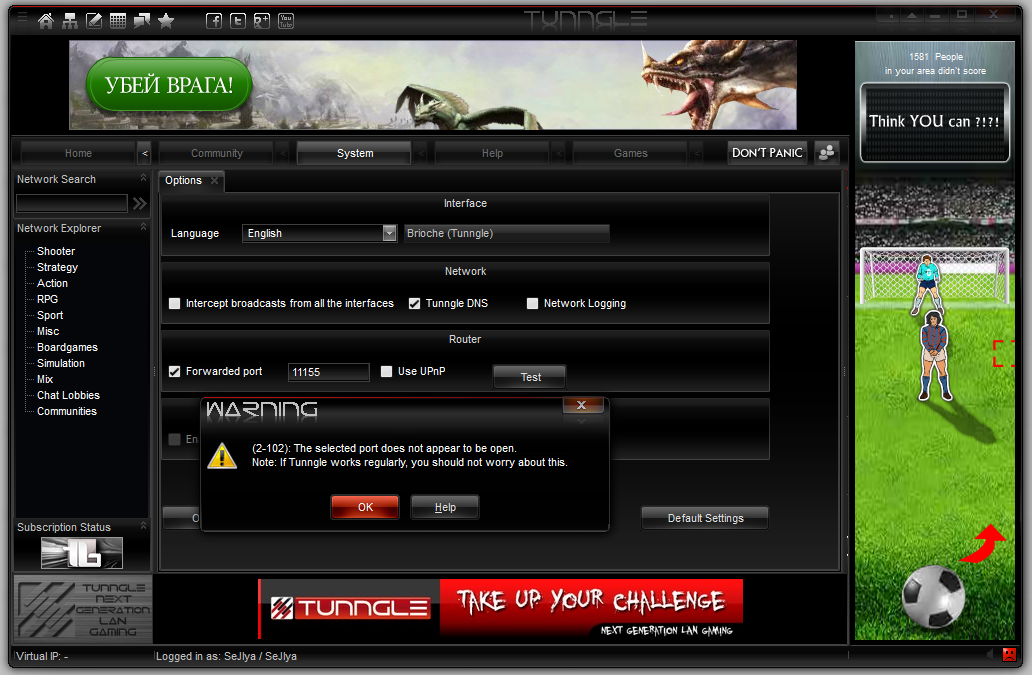
Task: Click the chat bubbles icon in the toolbar
Action: [142, 21]
